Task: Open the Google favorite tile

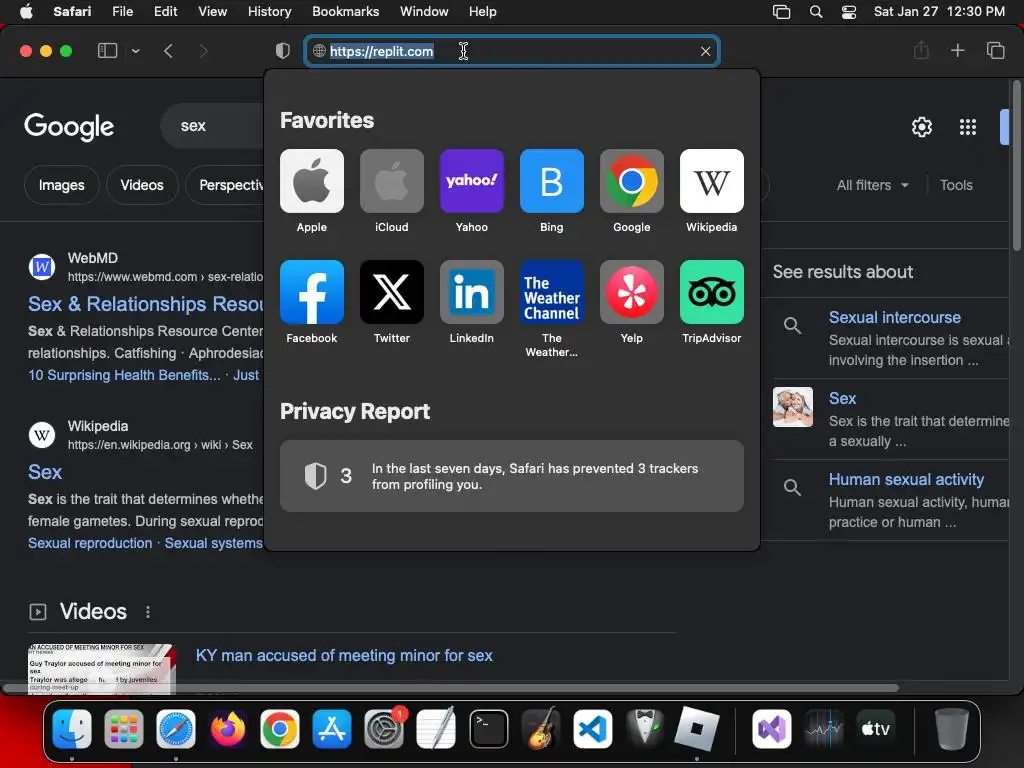Action: coord(632,181)
